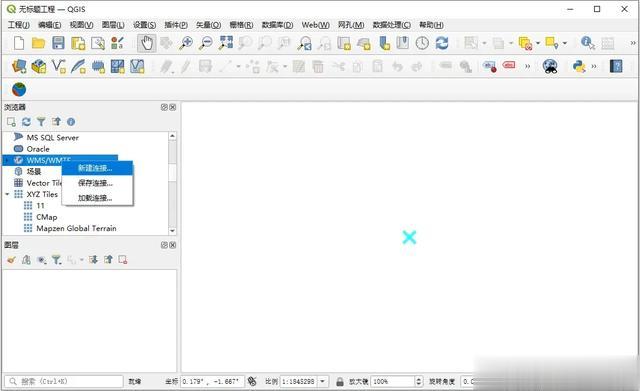Click the Zoom Out magnifier tool
Image resolution: width=640 pixels, height=391 pixels.
click(206, 43)
